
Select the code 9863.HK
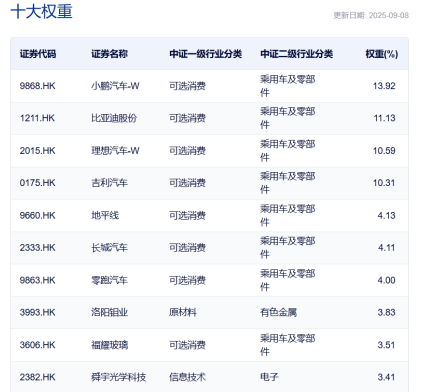click(x=38, y=280)
